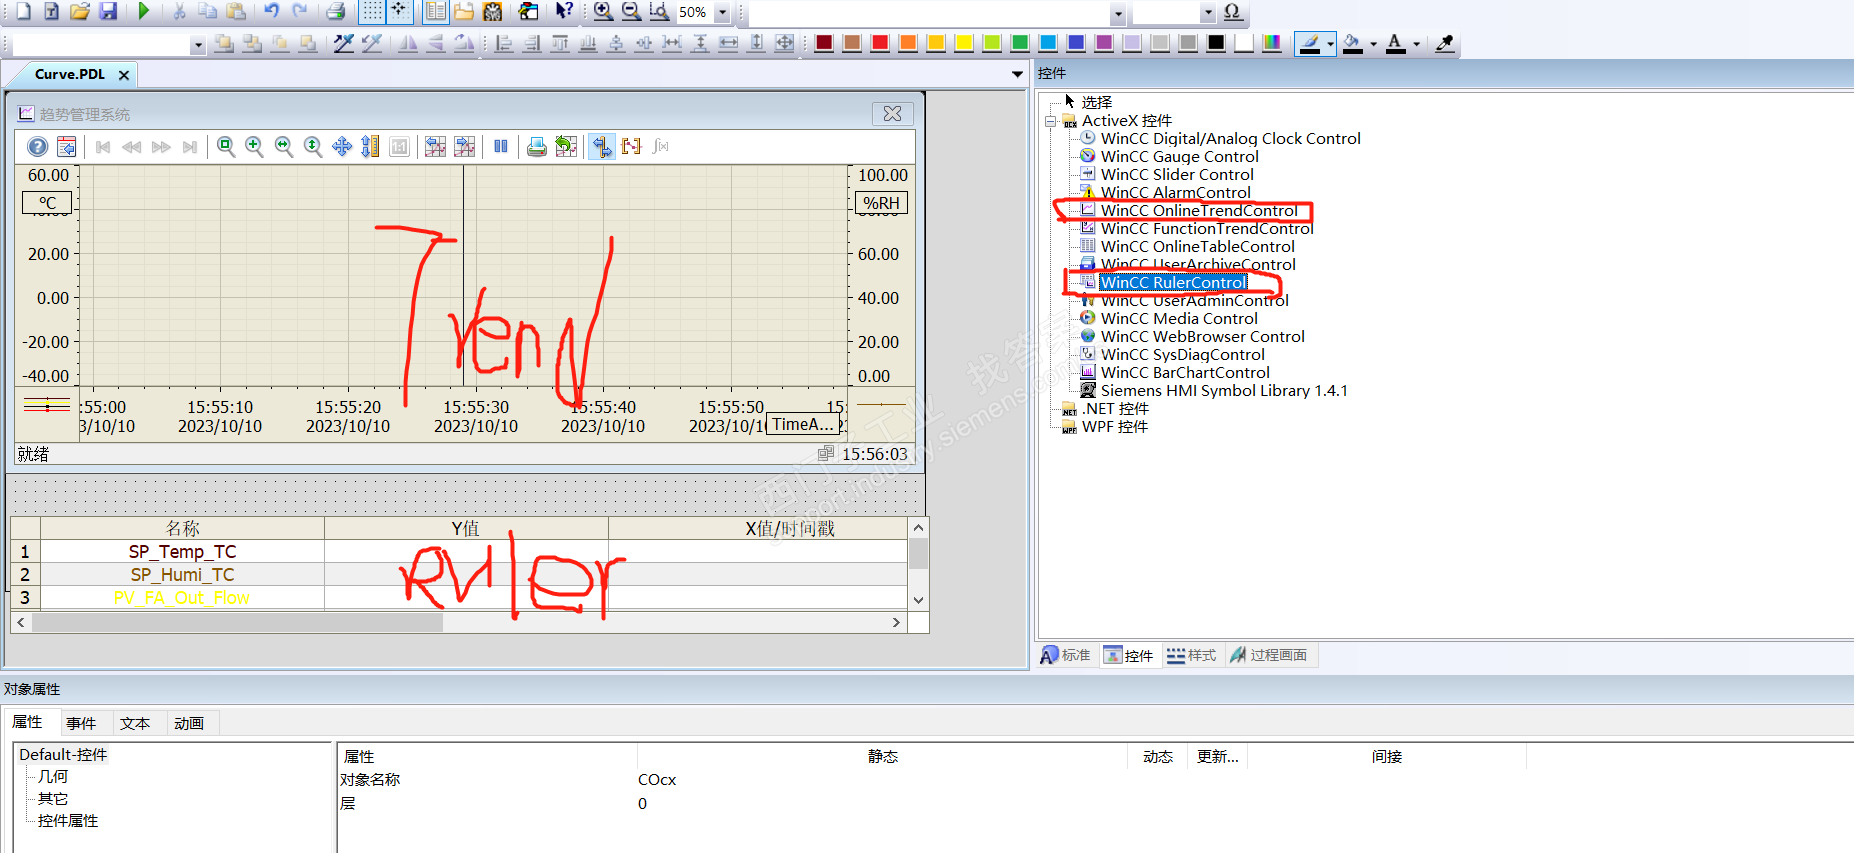This screenshot has height=853, width=1854.
Task: Open the What's This help pointer
Action: [x=564, y=11]
